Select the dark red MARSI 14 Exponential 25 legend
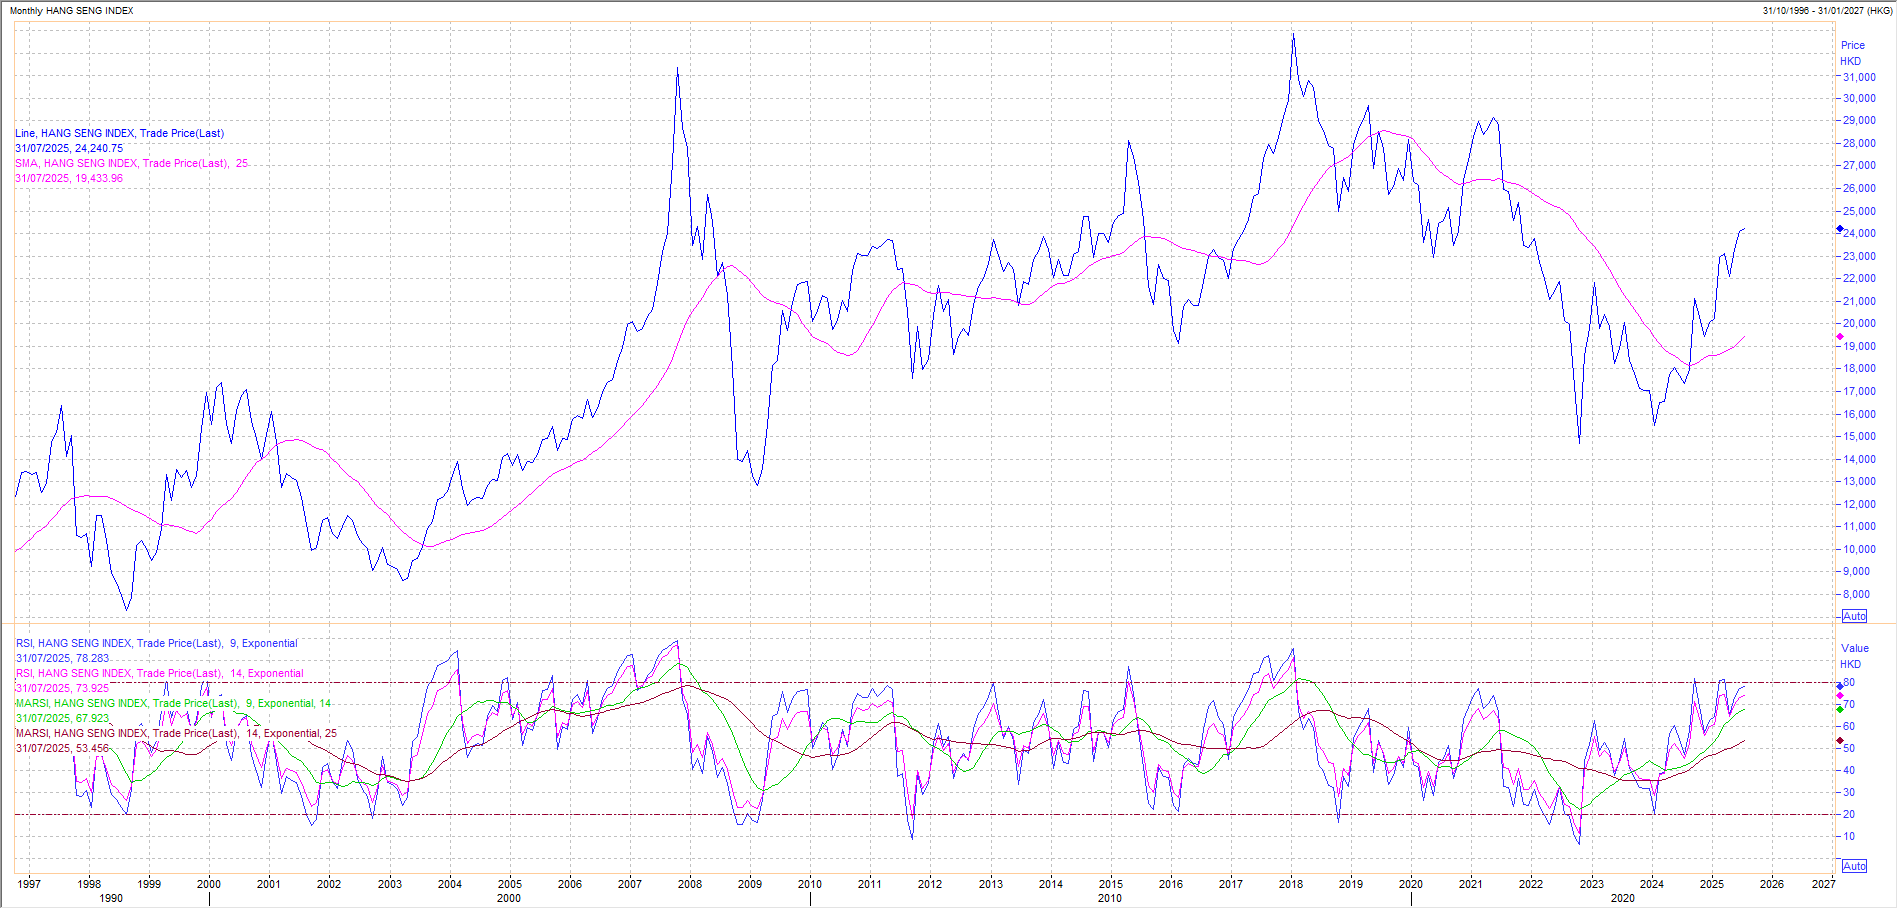 [x=176, y=733]
